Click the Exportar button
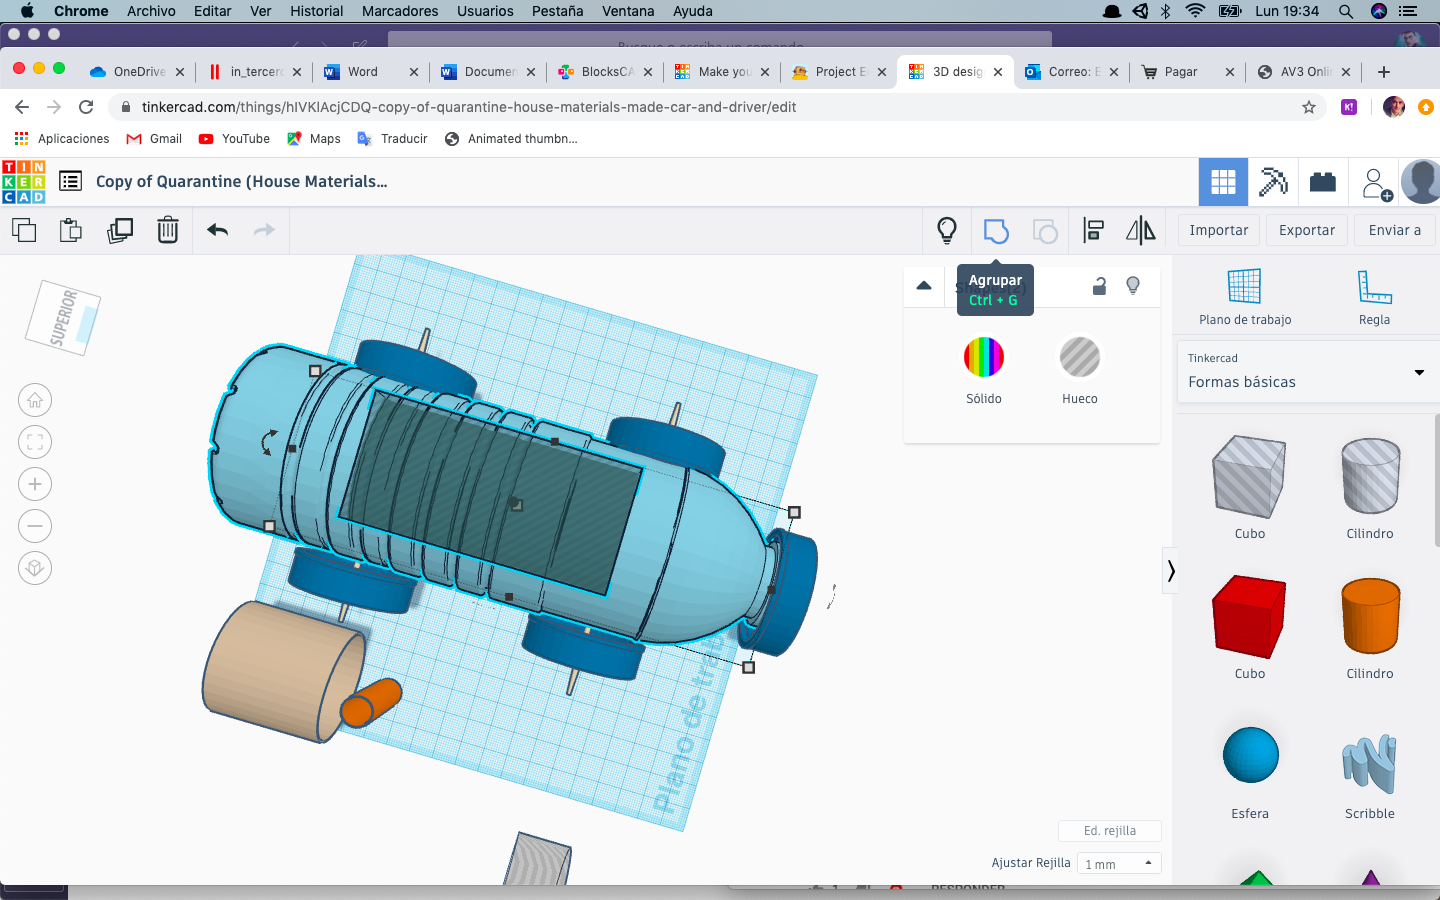 click(1307, 230)
